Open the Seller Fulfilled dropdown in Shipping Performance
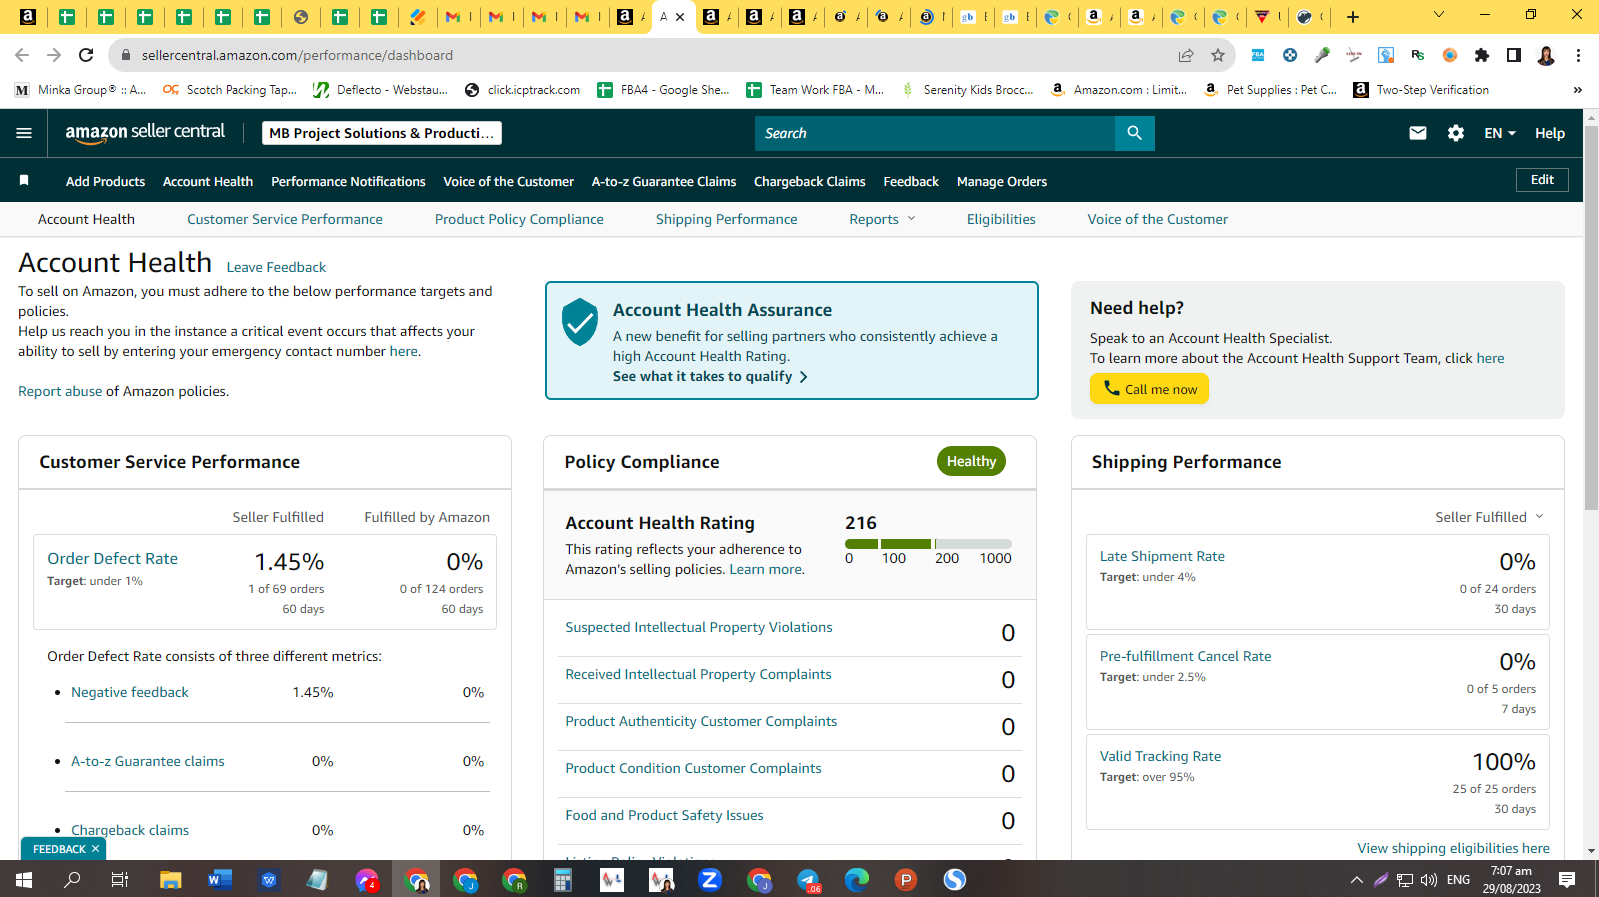The image size is (1599, 897). [1489, 517]
